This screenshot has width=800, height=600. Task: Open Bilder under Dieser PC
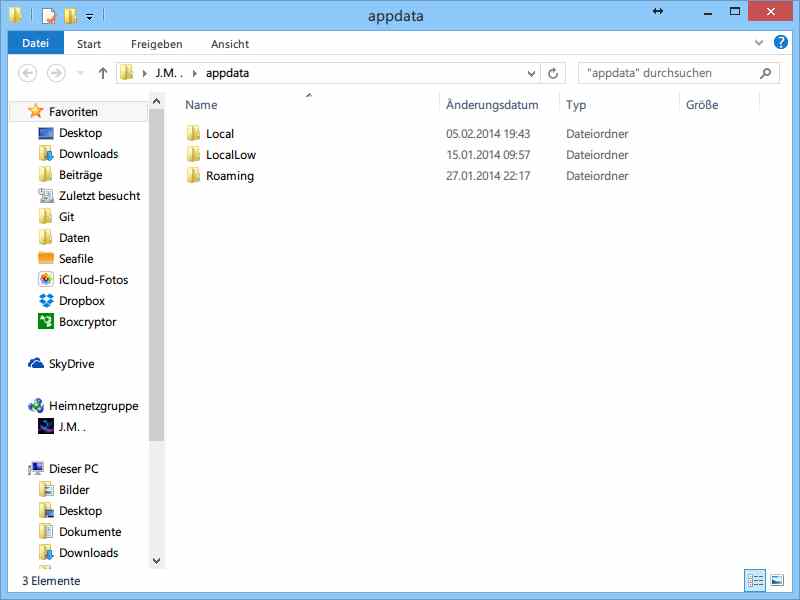coord(74,490)
